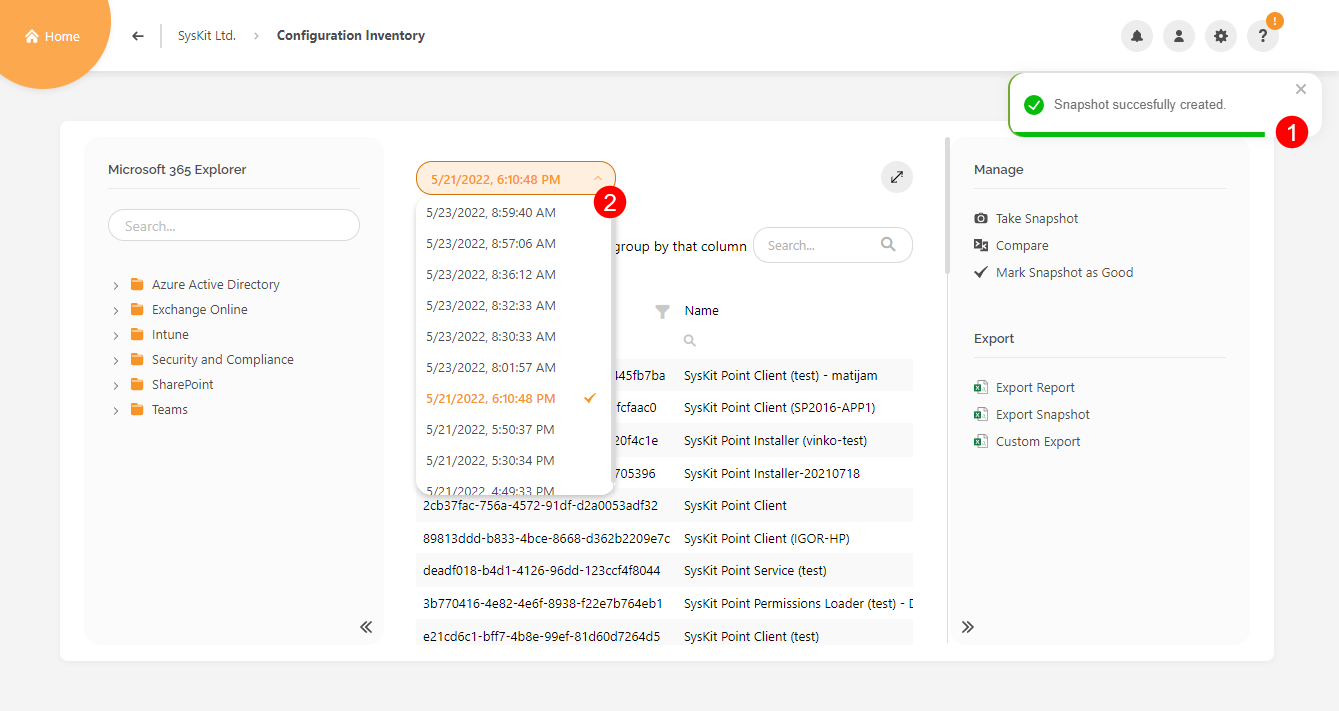Expand the Security and Compliance node
Image resolution: width=1339 pixels, height=711 pixels.
[x=116, y=360]
